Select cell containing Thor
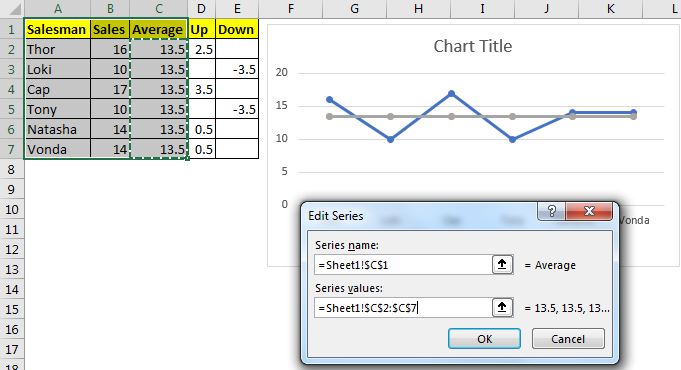This screenshot has height=370, width=681. 57,50
